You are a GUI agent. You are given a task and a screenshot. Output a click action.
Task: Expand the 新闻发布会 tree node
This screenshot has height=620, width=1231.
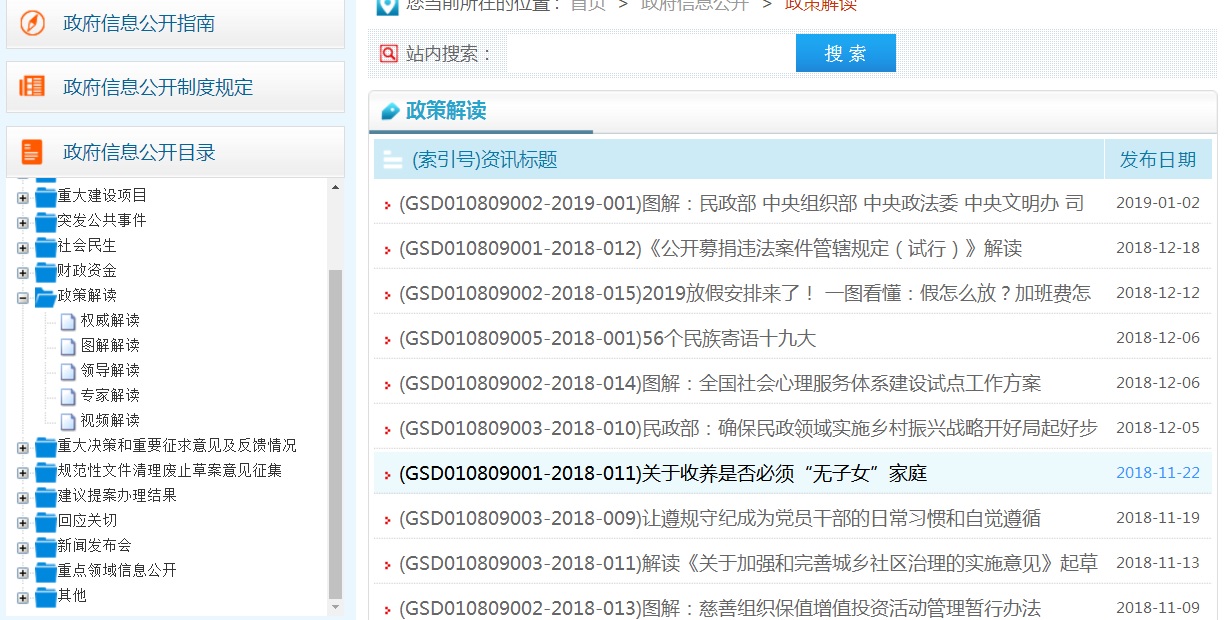click(23, 546)
